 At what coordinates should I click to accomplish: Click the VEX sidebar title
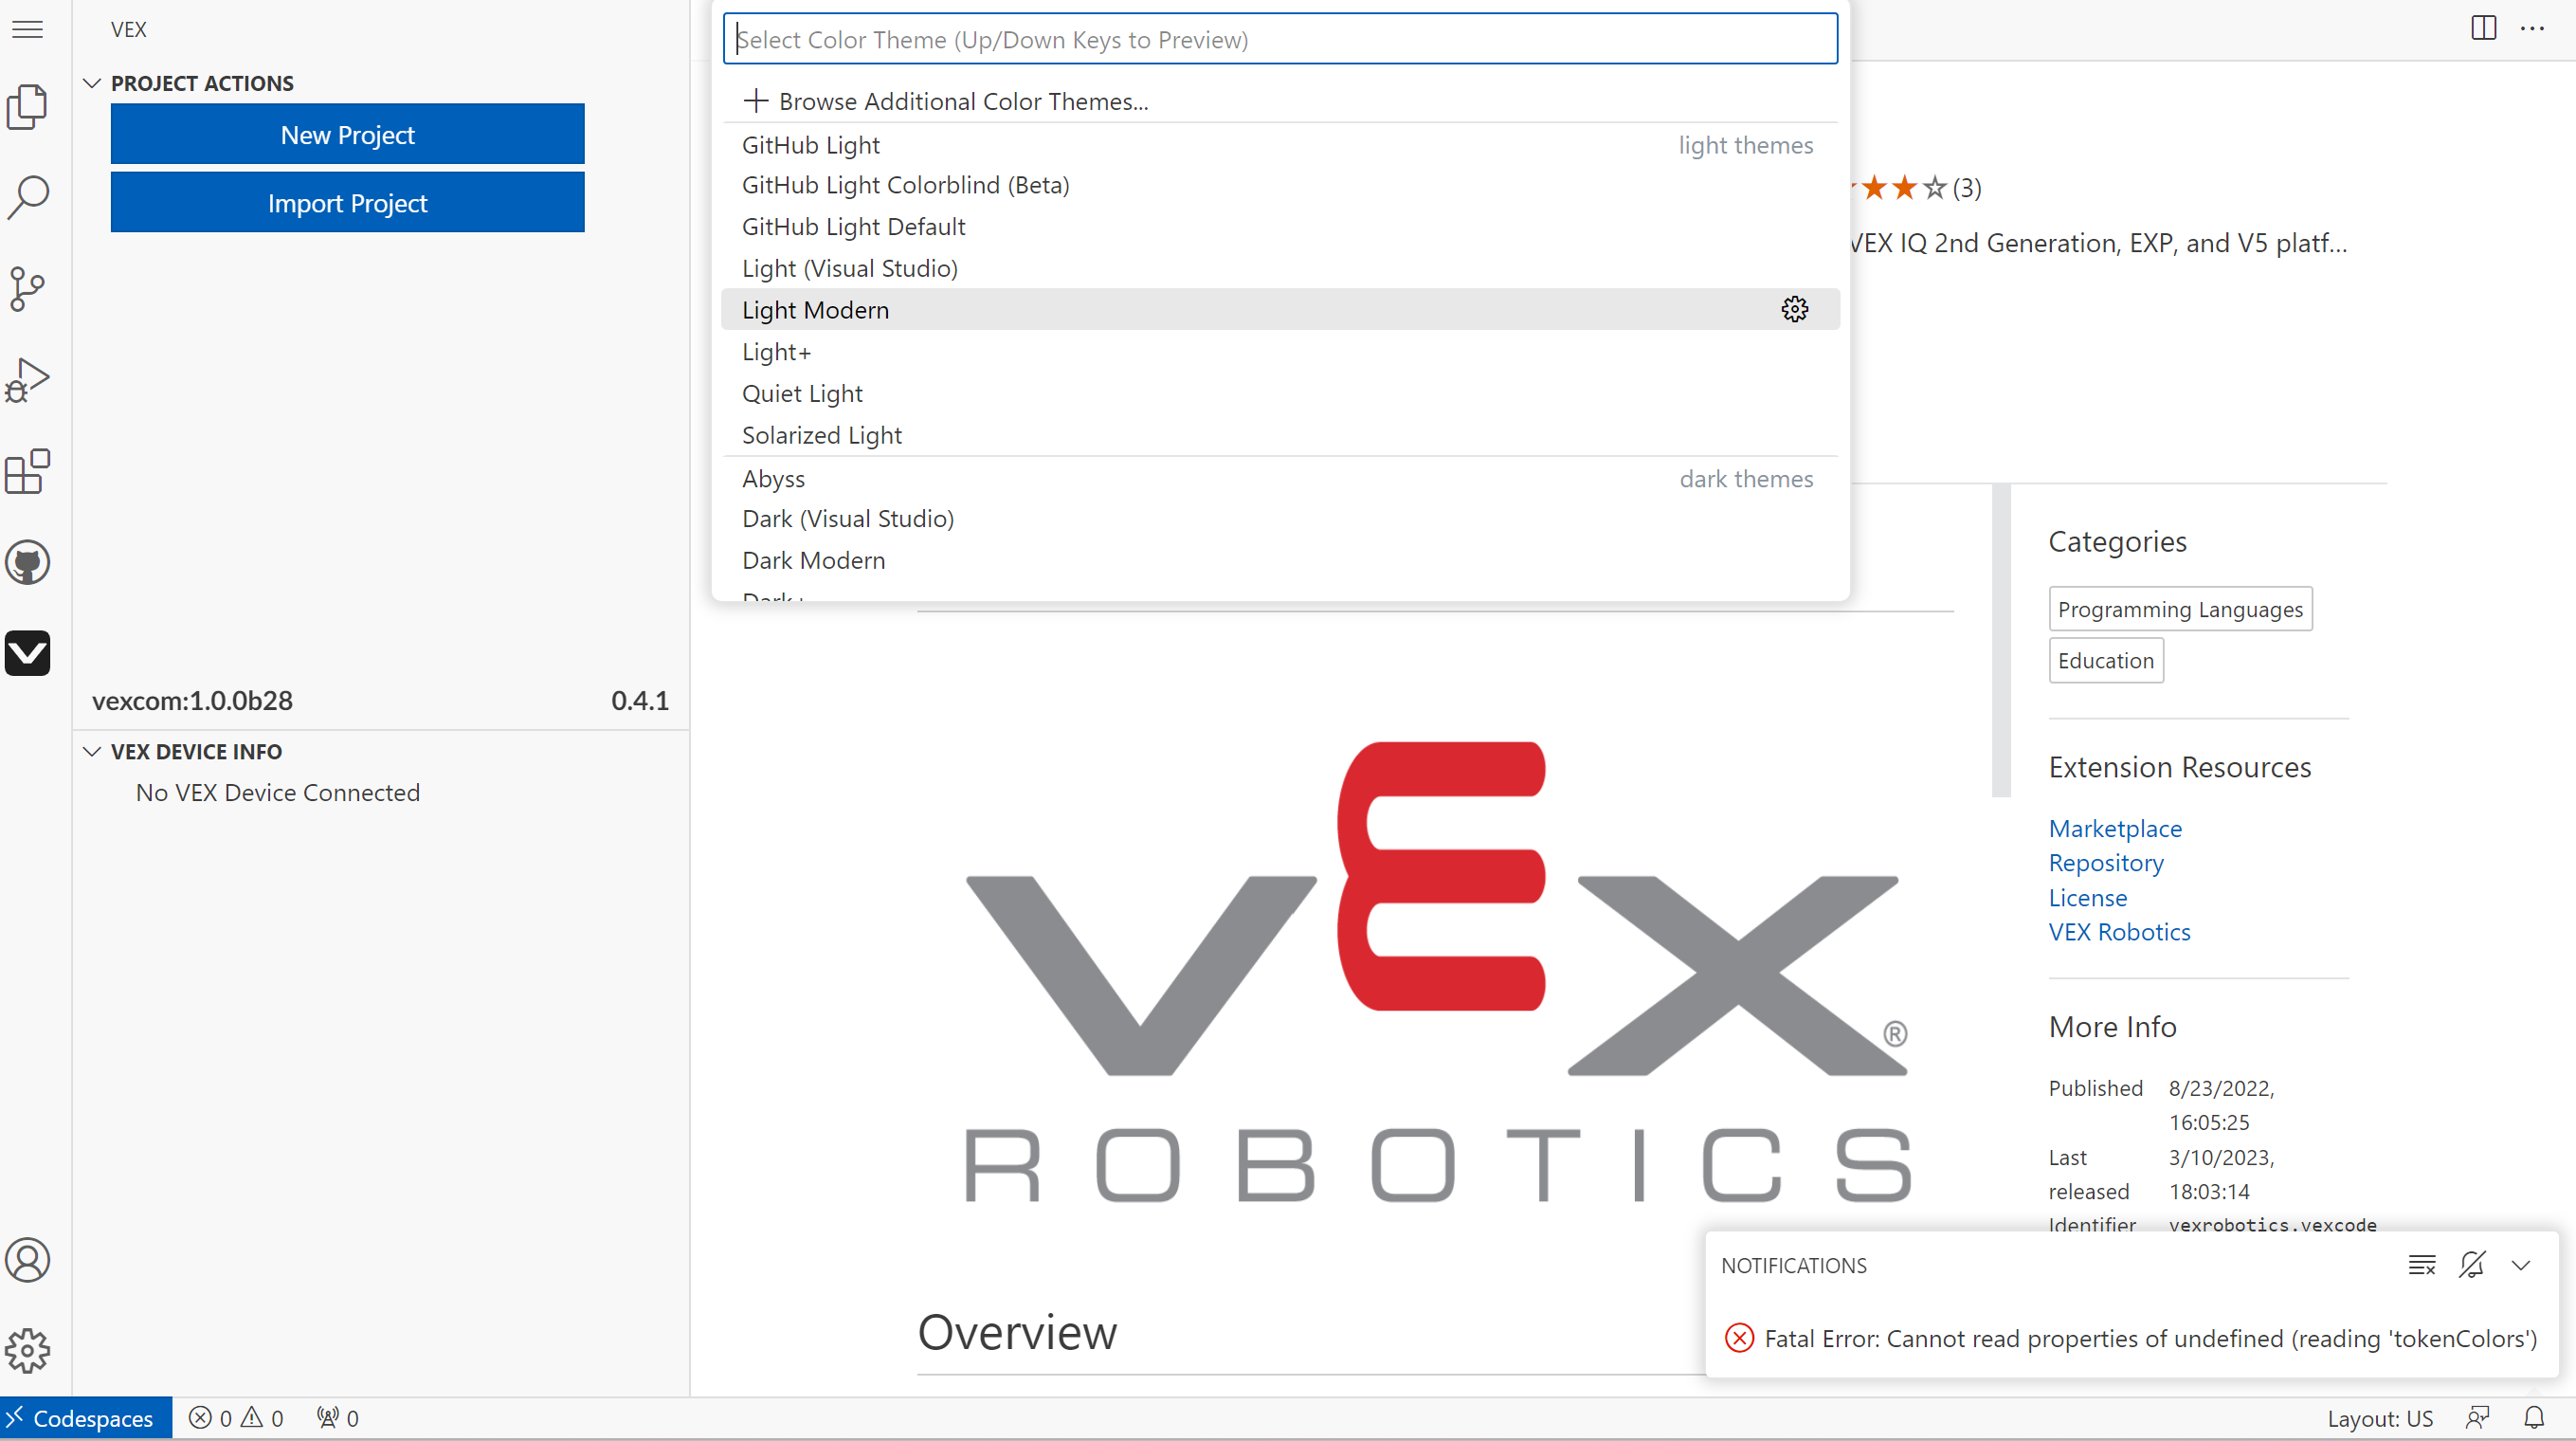click(x=129, y=29)
